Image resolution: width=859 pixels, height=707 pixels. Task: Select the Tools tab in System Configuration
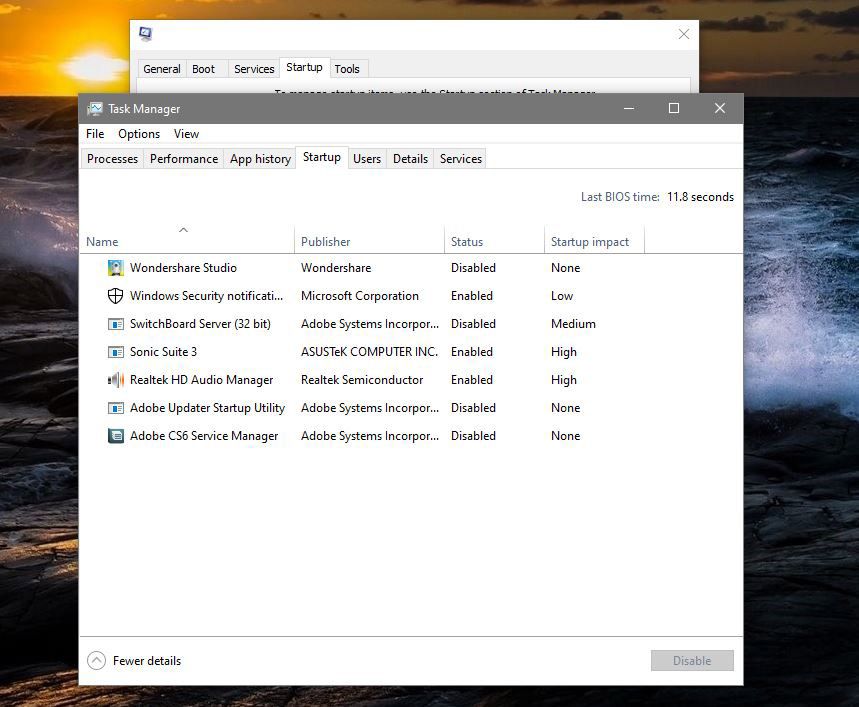point(347,68)
